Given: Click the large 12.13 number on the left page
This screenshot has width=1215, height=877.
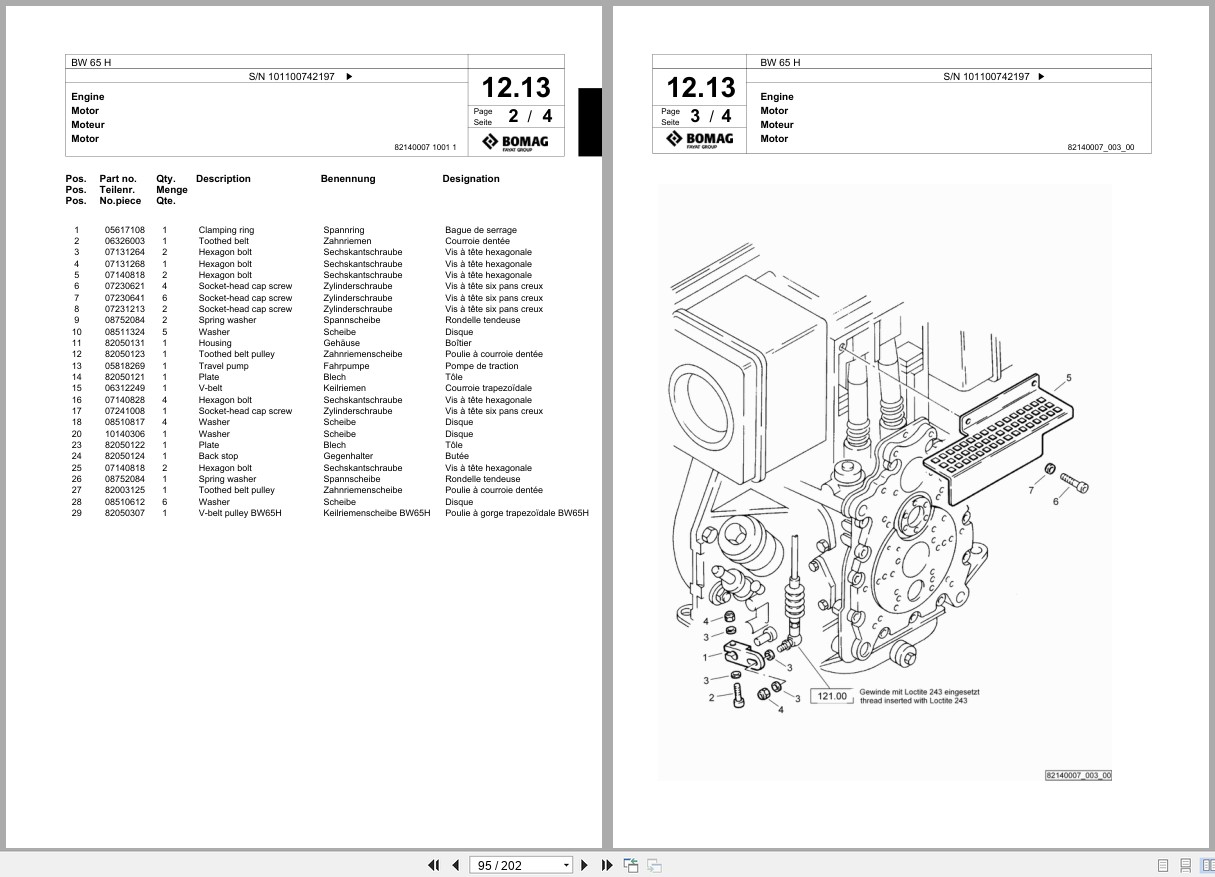Looking at the screenshot, I should coord(516,87).
